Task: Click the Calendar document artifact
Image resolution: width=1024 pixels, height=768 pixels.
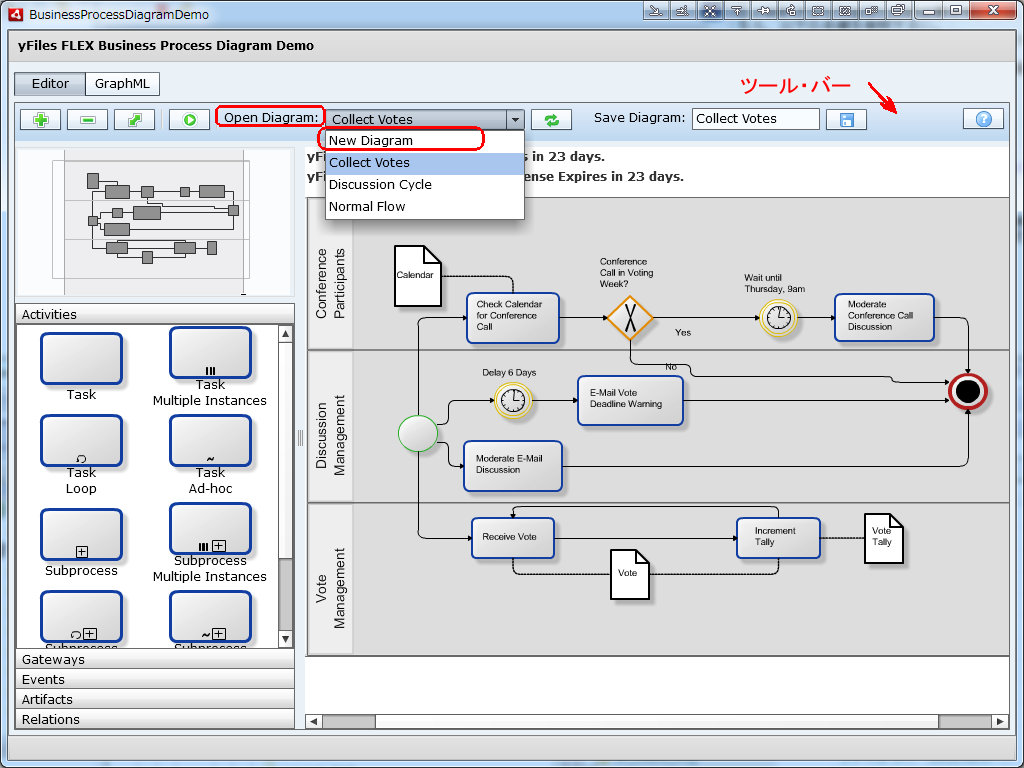Action: coord(418,276)
